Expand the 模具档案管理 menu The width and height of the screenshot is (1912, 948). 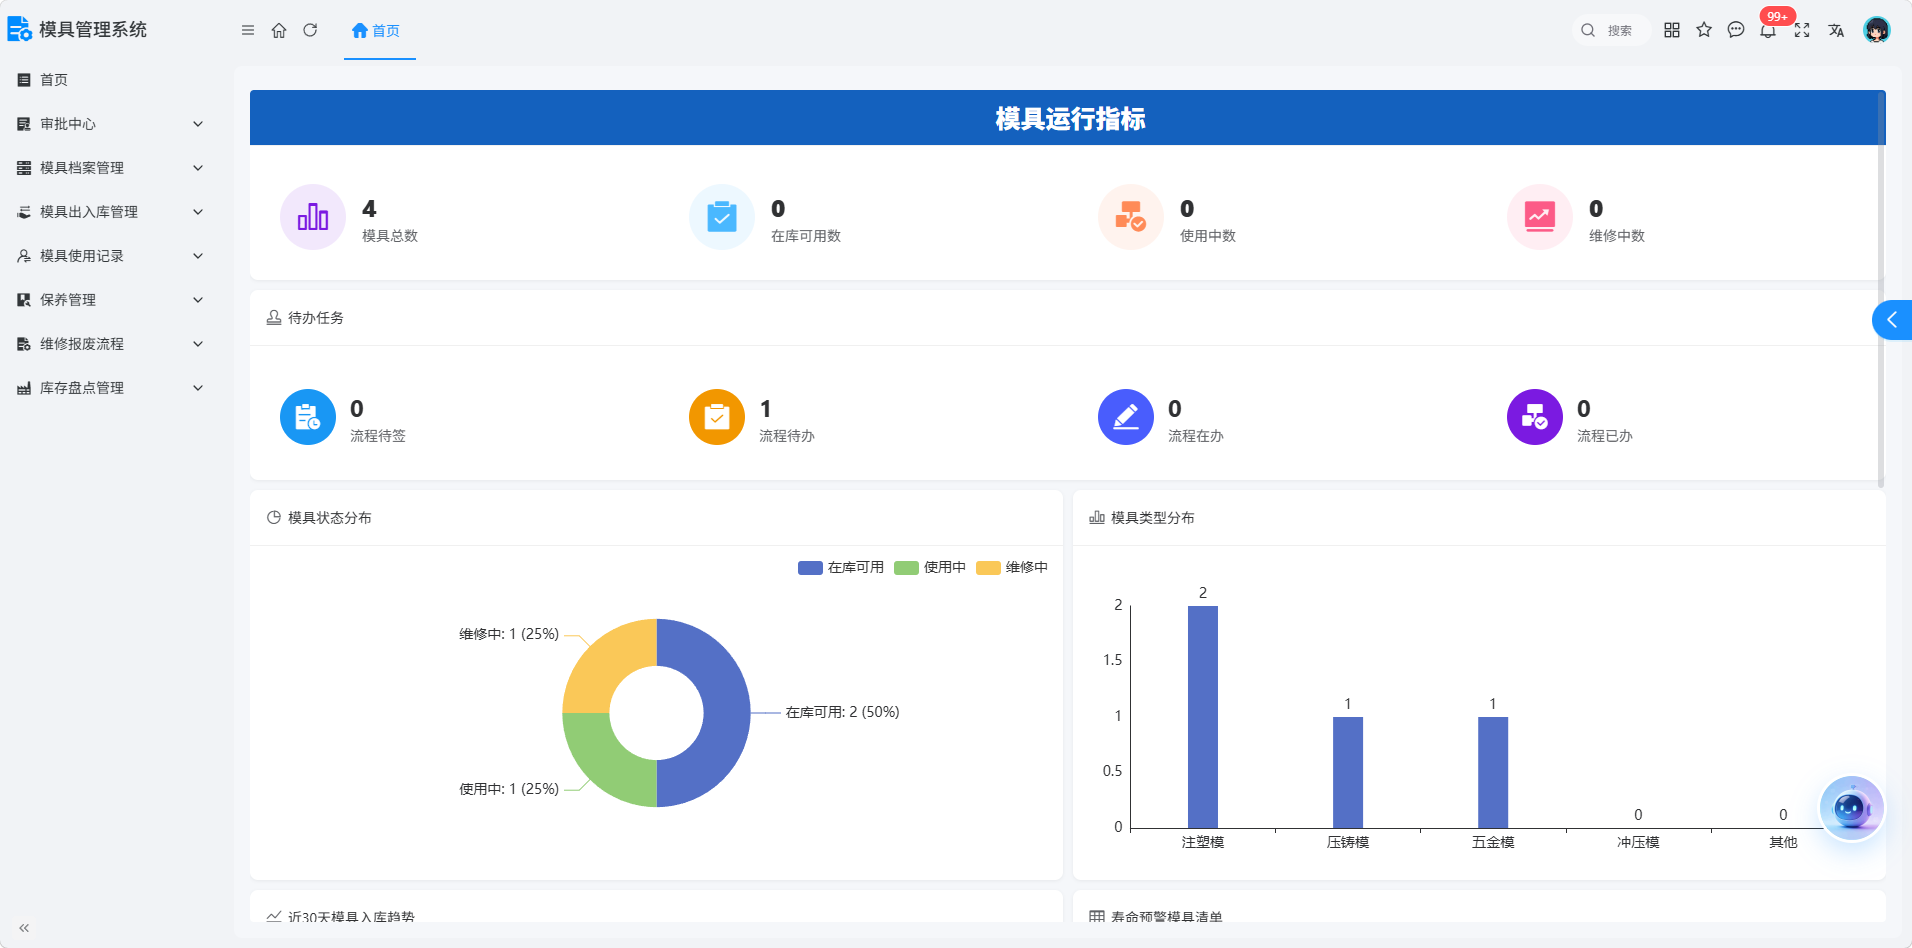[x=110, y=168]
